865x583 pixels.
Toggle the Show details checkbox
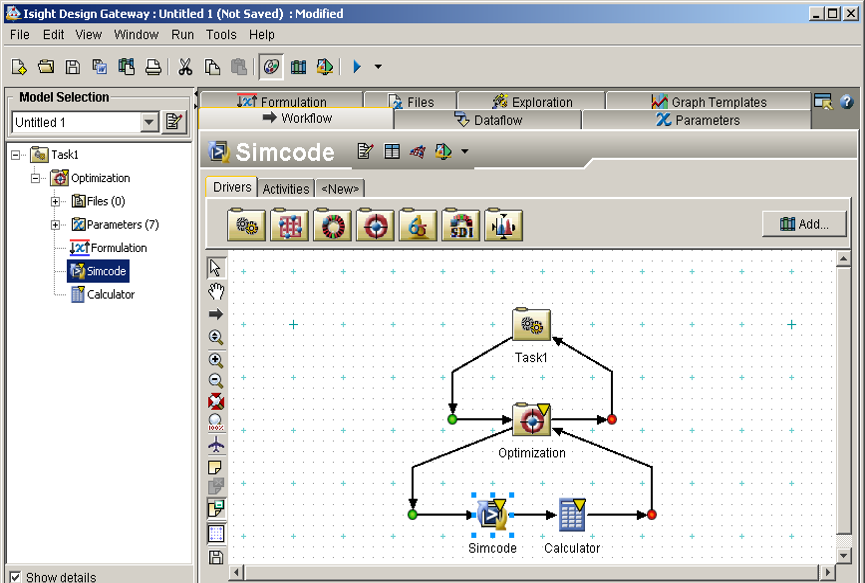[x=15, y=577]
